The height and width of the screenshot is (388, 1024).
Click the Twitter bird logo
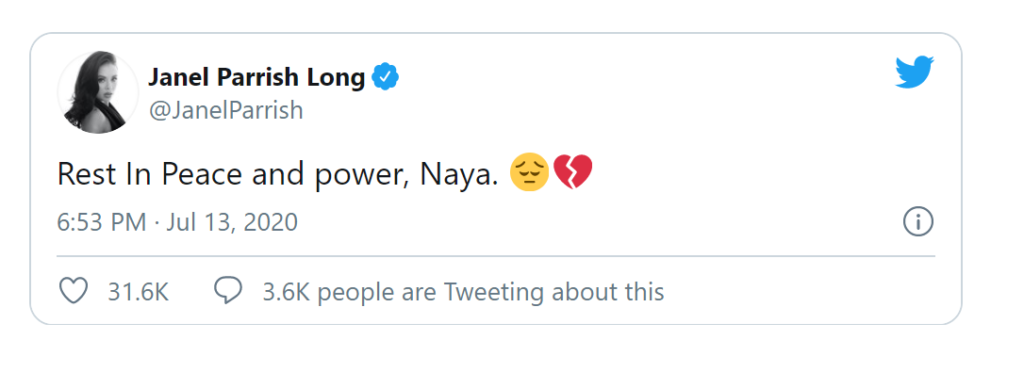(x=914, y=72)
